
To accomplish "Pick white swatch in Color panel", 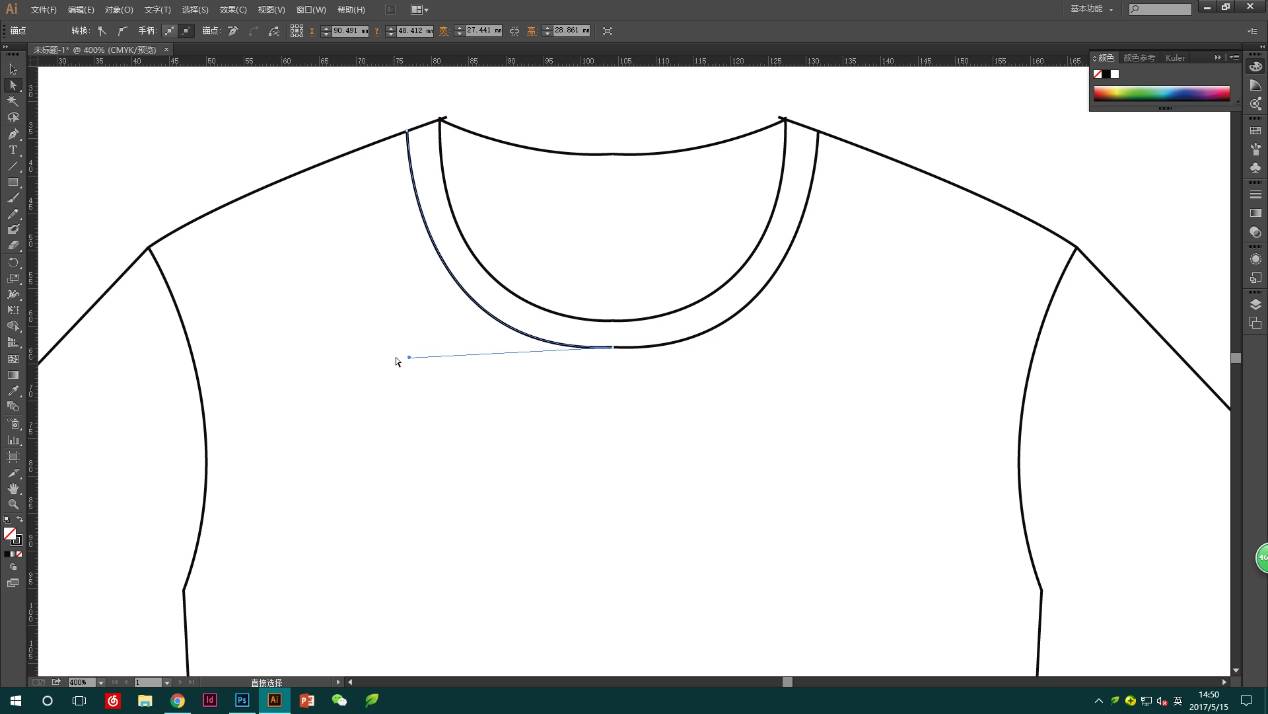I will coord(1115,74).
